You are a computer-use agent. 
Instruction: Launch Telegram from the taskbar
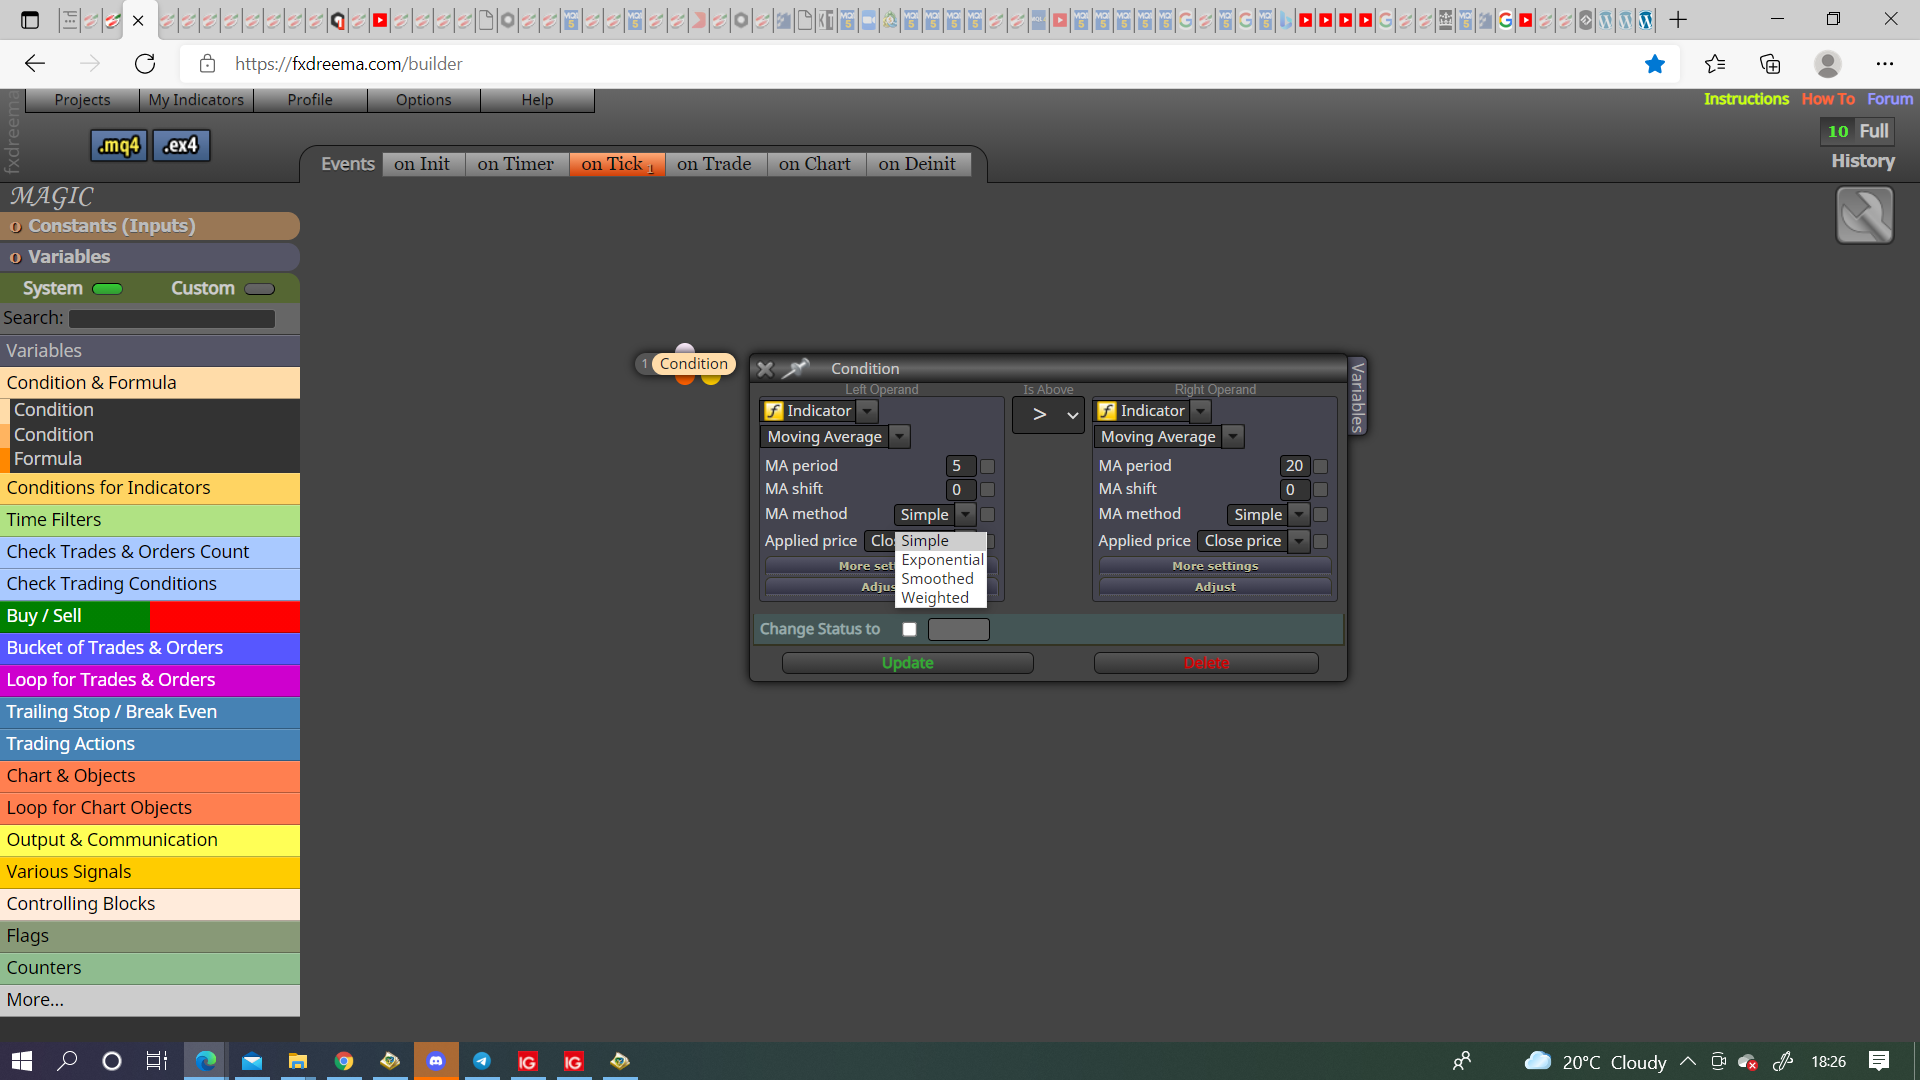[482, 1061]
